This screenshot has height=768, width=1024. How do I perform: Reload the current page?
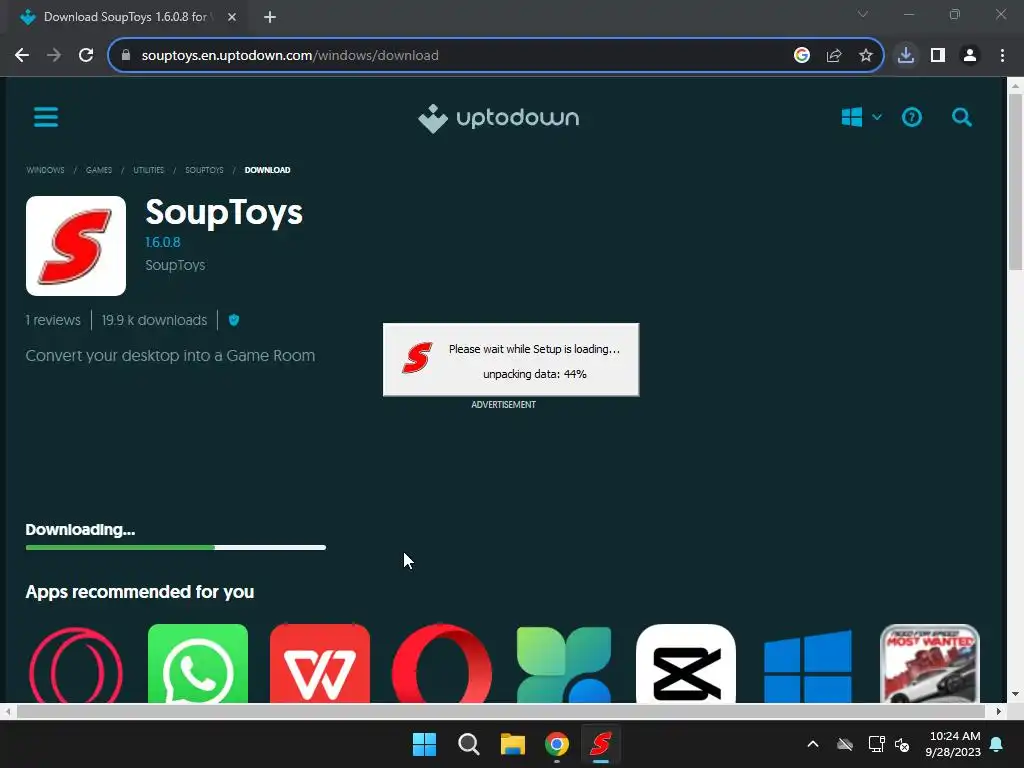[x=86, y=56]
